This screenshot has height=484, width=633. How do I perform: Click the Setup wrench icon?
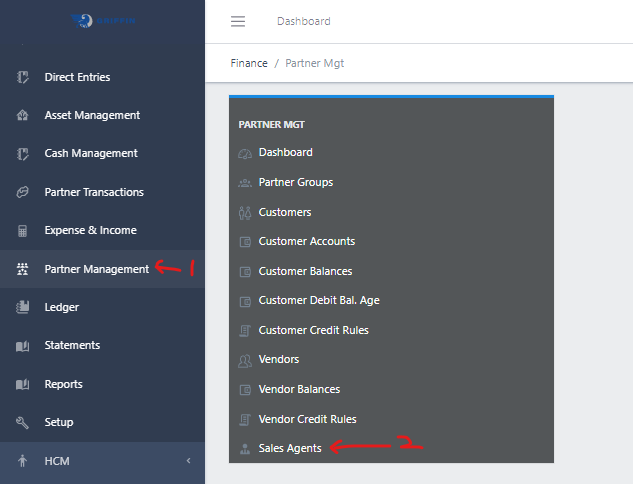pyautogui.click(x=23, y=423)
